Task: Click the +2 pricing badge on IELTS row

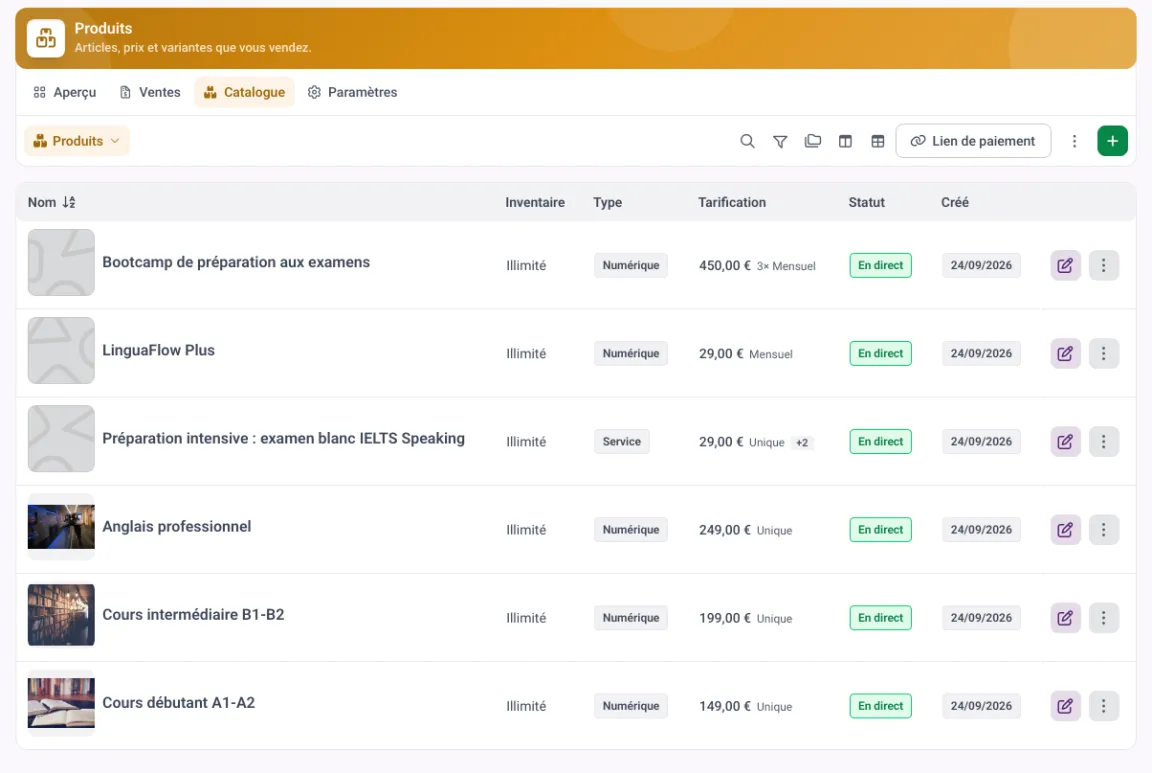Action: 802,442
